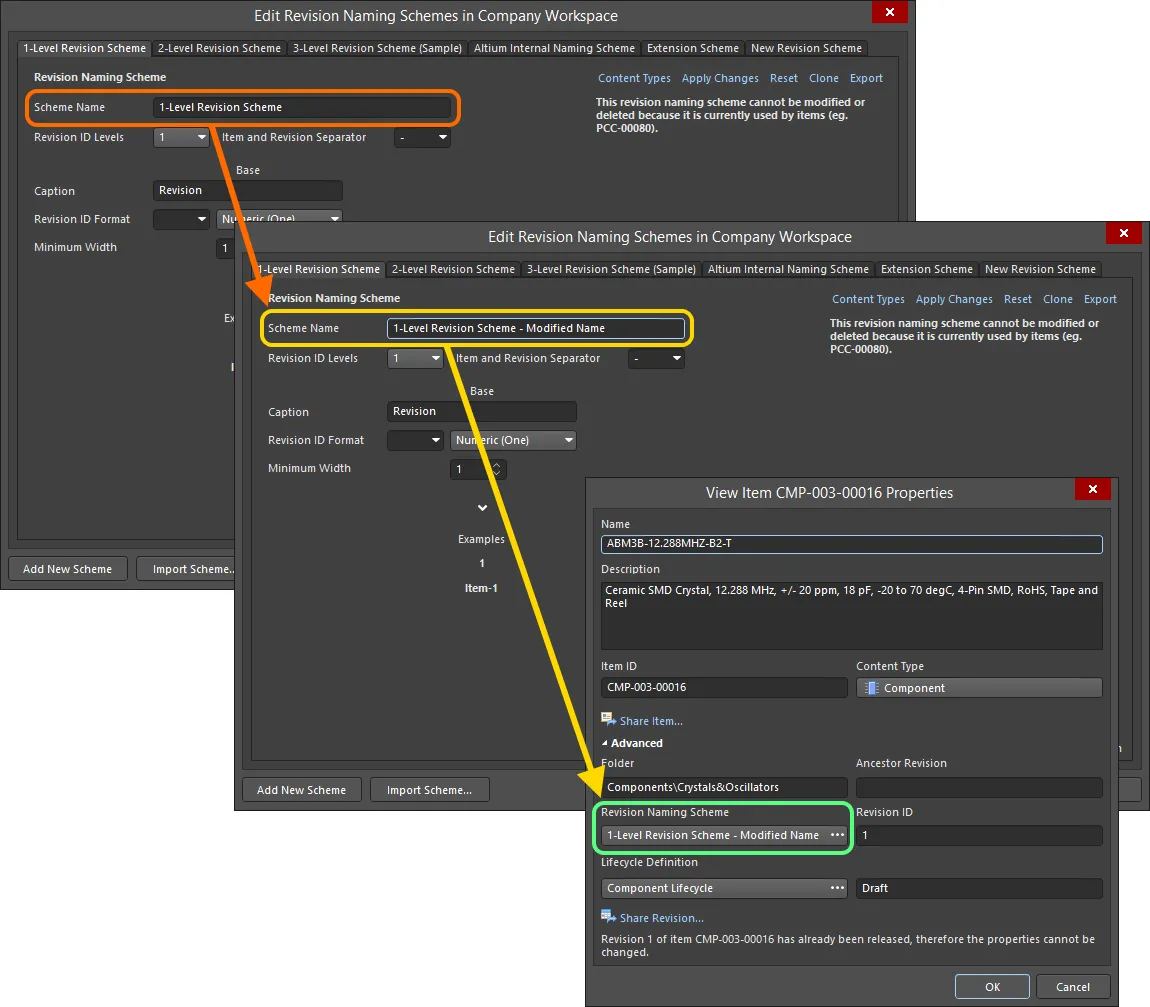1150x1007 pixels.
Task: Open the Revision Naming Scheme ellipsis browse button
Action: click(837, 835)
